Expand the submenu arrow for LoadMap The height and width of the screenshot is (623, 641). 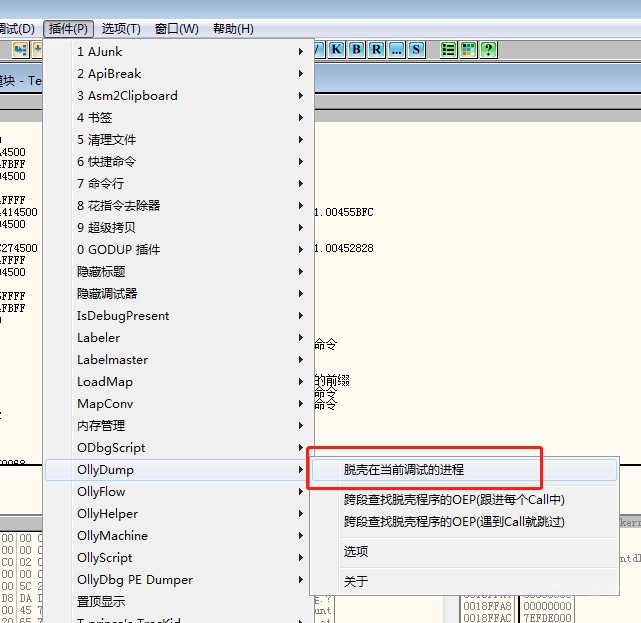(x=301, y=382)
